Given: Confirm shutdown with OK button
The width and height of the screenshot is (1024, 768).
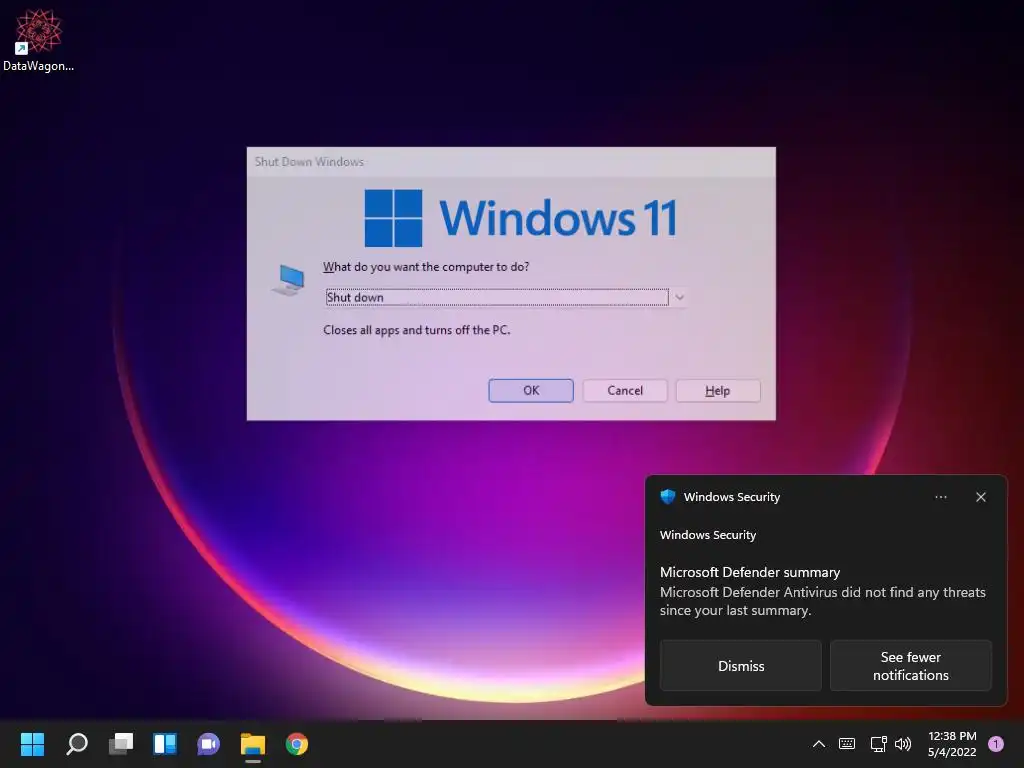Looking at the screenshot, I should click(x=531, y=391).
